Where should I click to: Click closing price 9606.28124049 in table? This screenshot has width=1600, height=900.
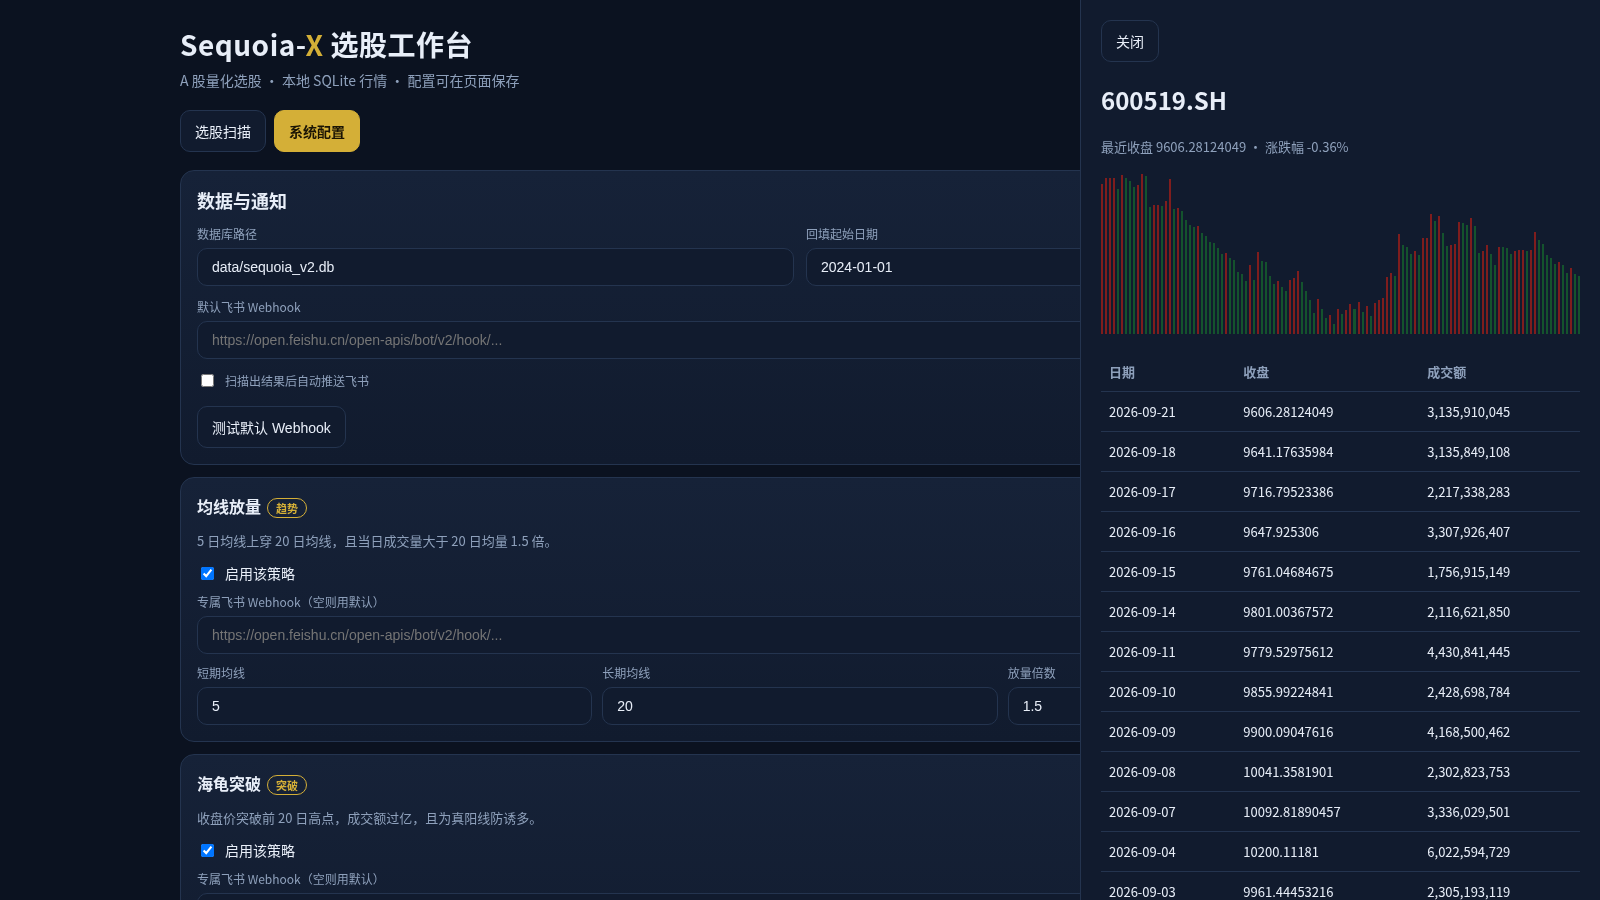1288,412
